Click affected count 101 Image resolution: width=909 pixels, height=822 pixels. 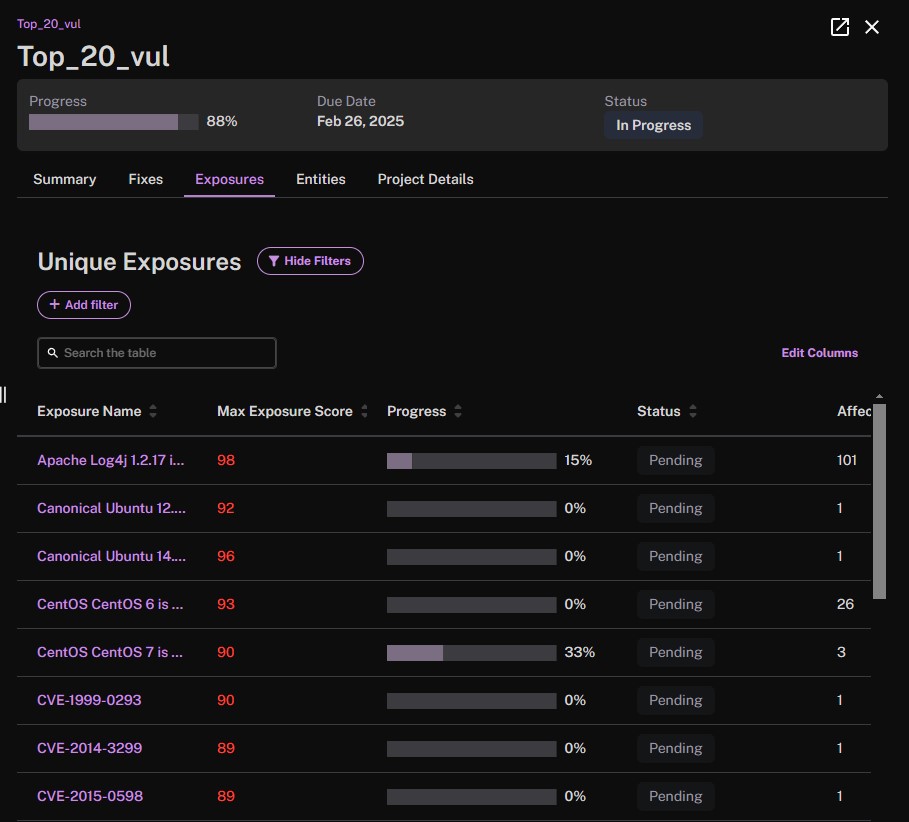(x=846, y=460)
